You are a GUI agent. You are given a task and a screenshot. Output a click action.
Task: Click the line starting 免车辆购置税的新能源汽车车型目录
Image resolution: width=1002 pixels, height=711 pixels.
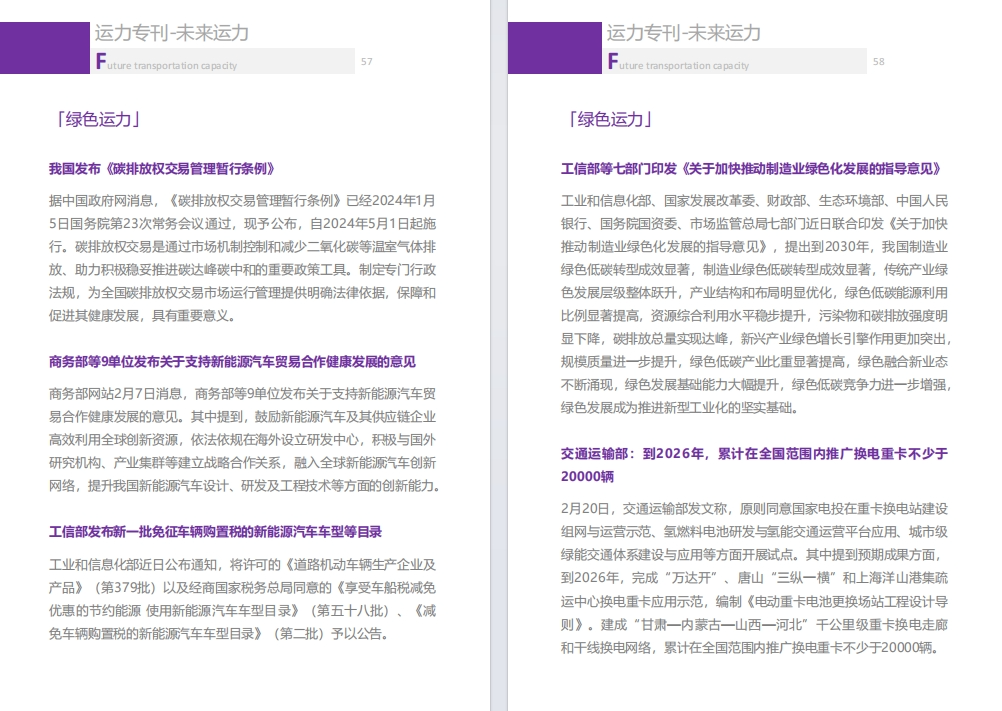click(219, 634)
